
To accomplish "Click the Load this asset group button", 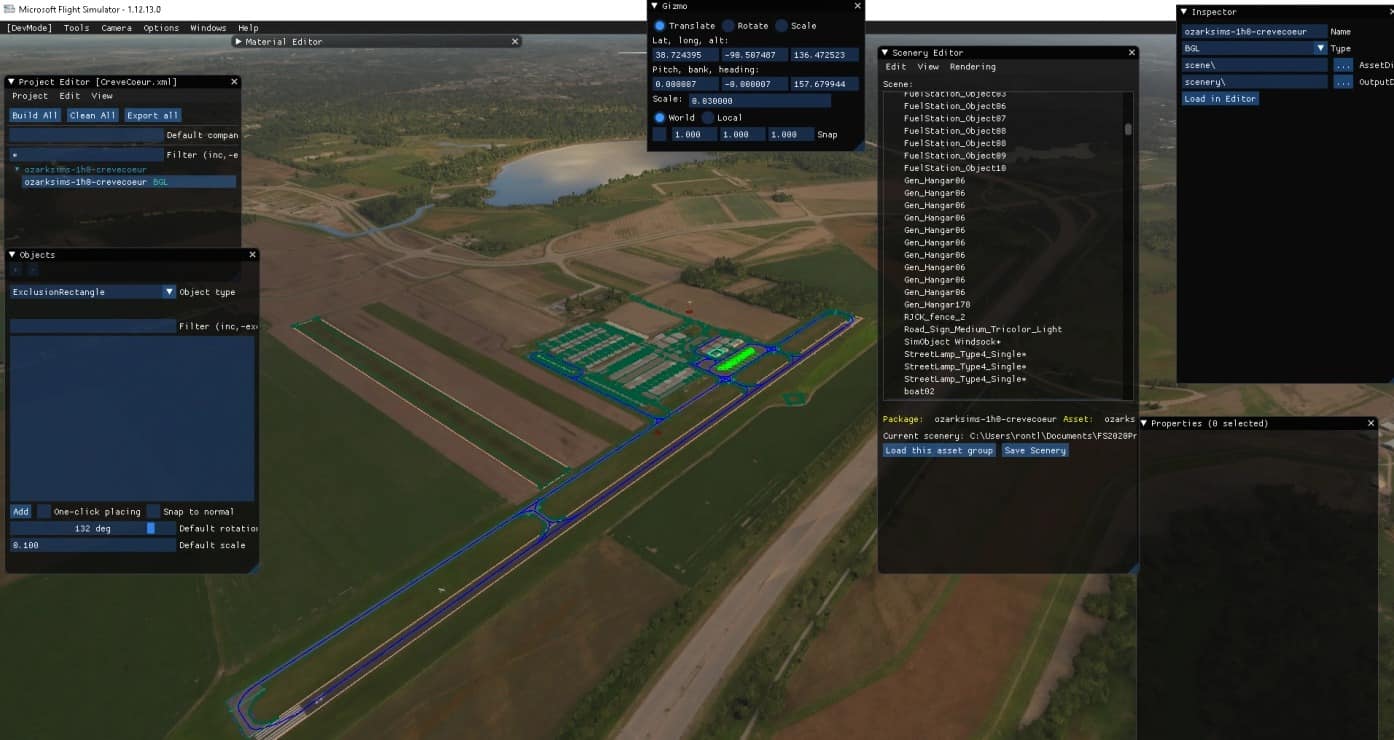I will click(938, 450).
